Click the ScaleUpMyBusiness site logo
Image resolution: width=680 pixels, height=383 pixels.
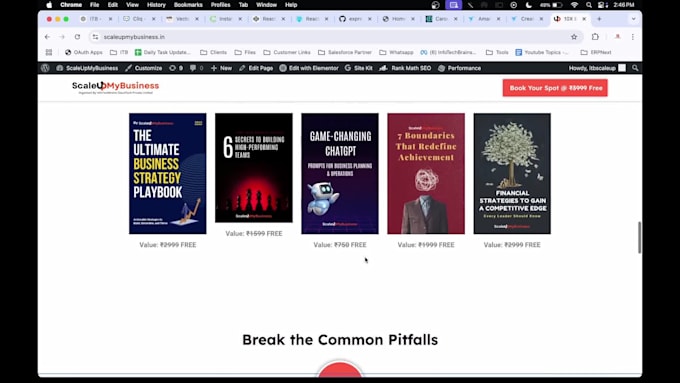pos(115,87)
